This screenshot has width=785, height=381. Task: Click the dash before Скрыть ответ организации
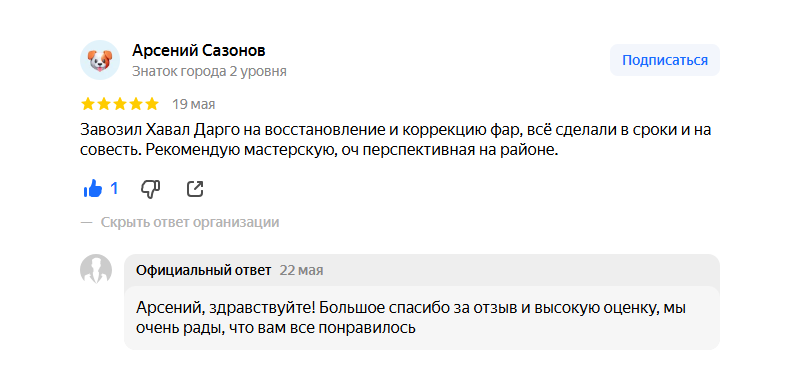[x=87, y=222]
